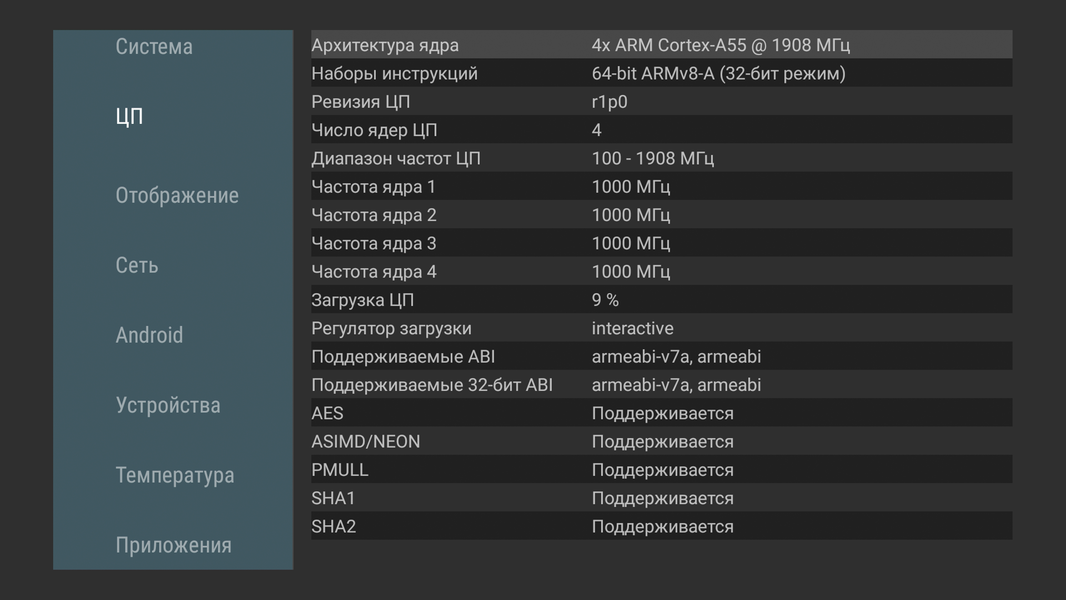Select the Регулятор загрузки row
The height and width of the screenshot is (600, 1066).
click(x=661, y=329)
